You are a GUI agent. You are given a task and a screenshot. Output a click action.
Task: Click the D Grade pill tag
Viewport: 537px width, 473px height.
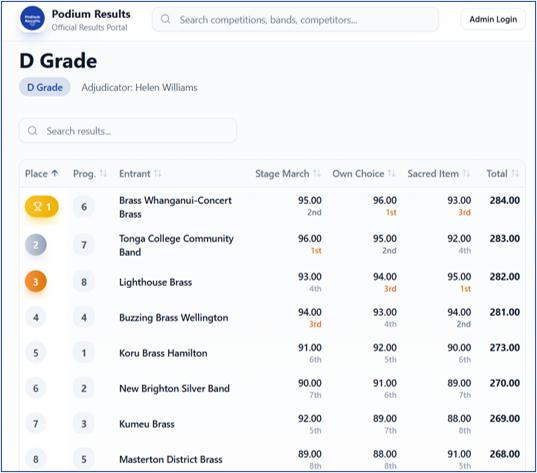(45, 87)
